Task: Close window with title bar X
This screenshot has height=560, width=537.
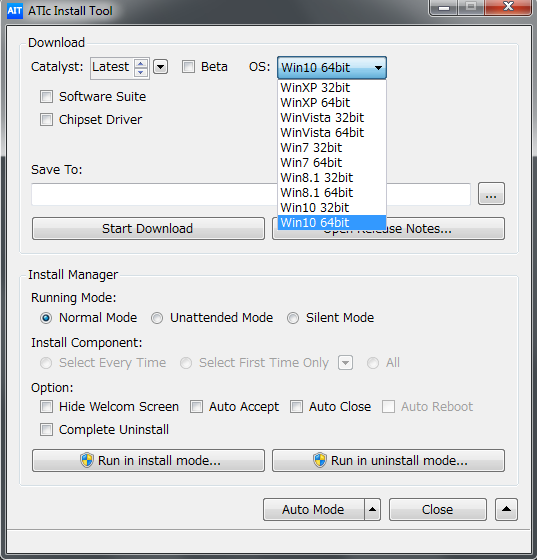Action: (508, 7)
